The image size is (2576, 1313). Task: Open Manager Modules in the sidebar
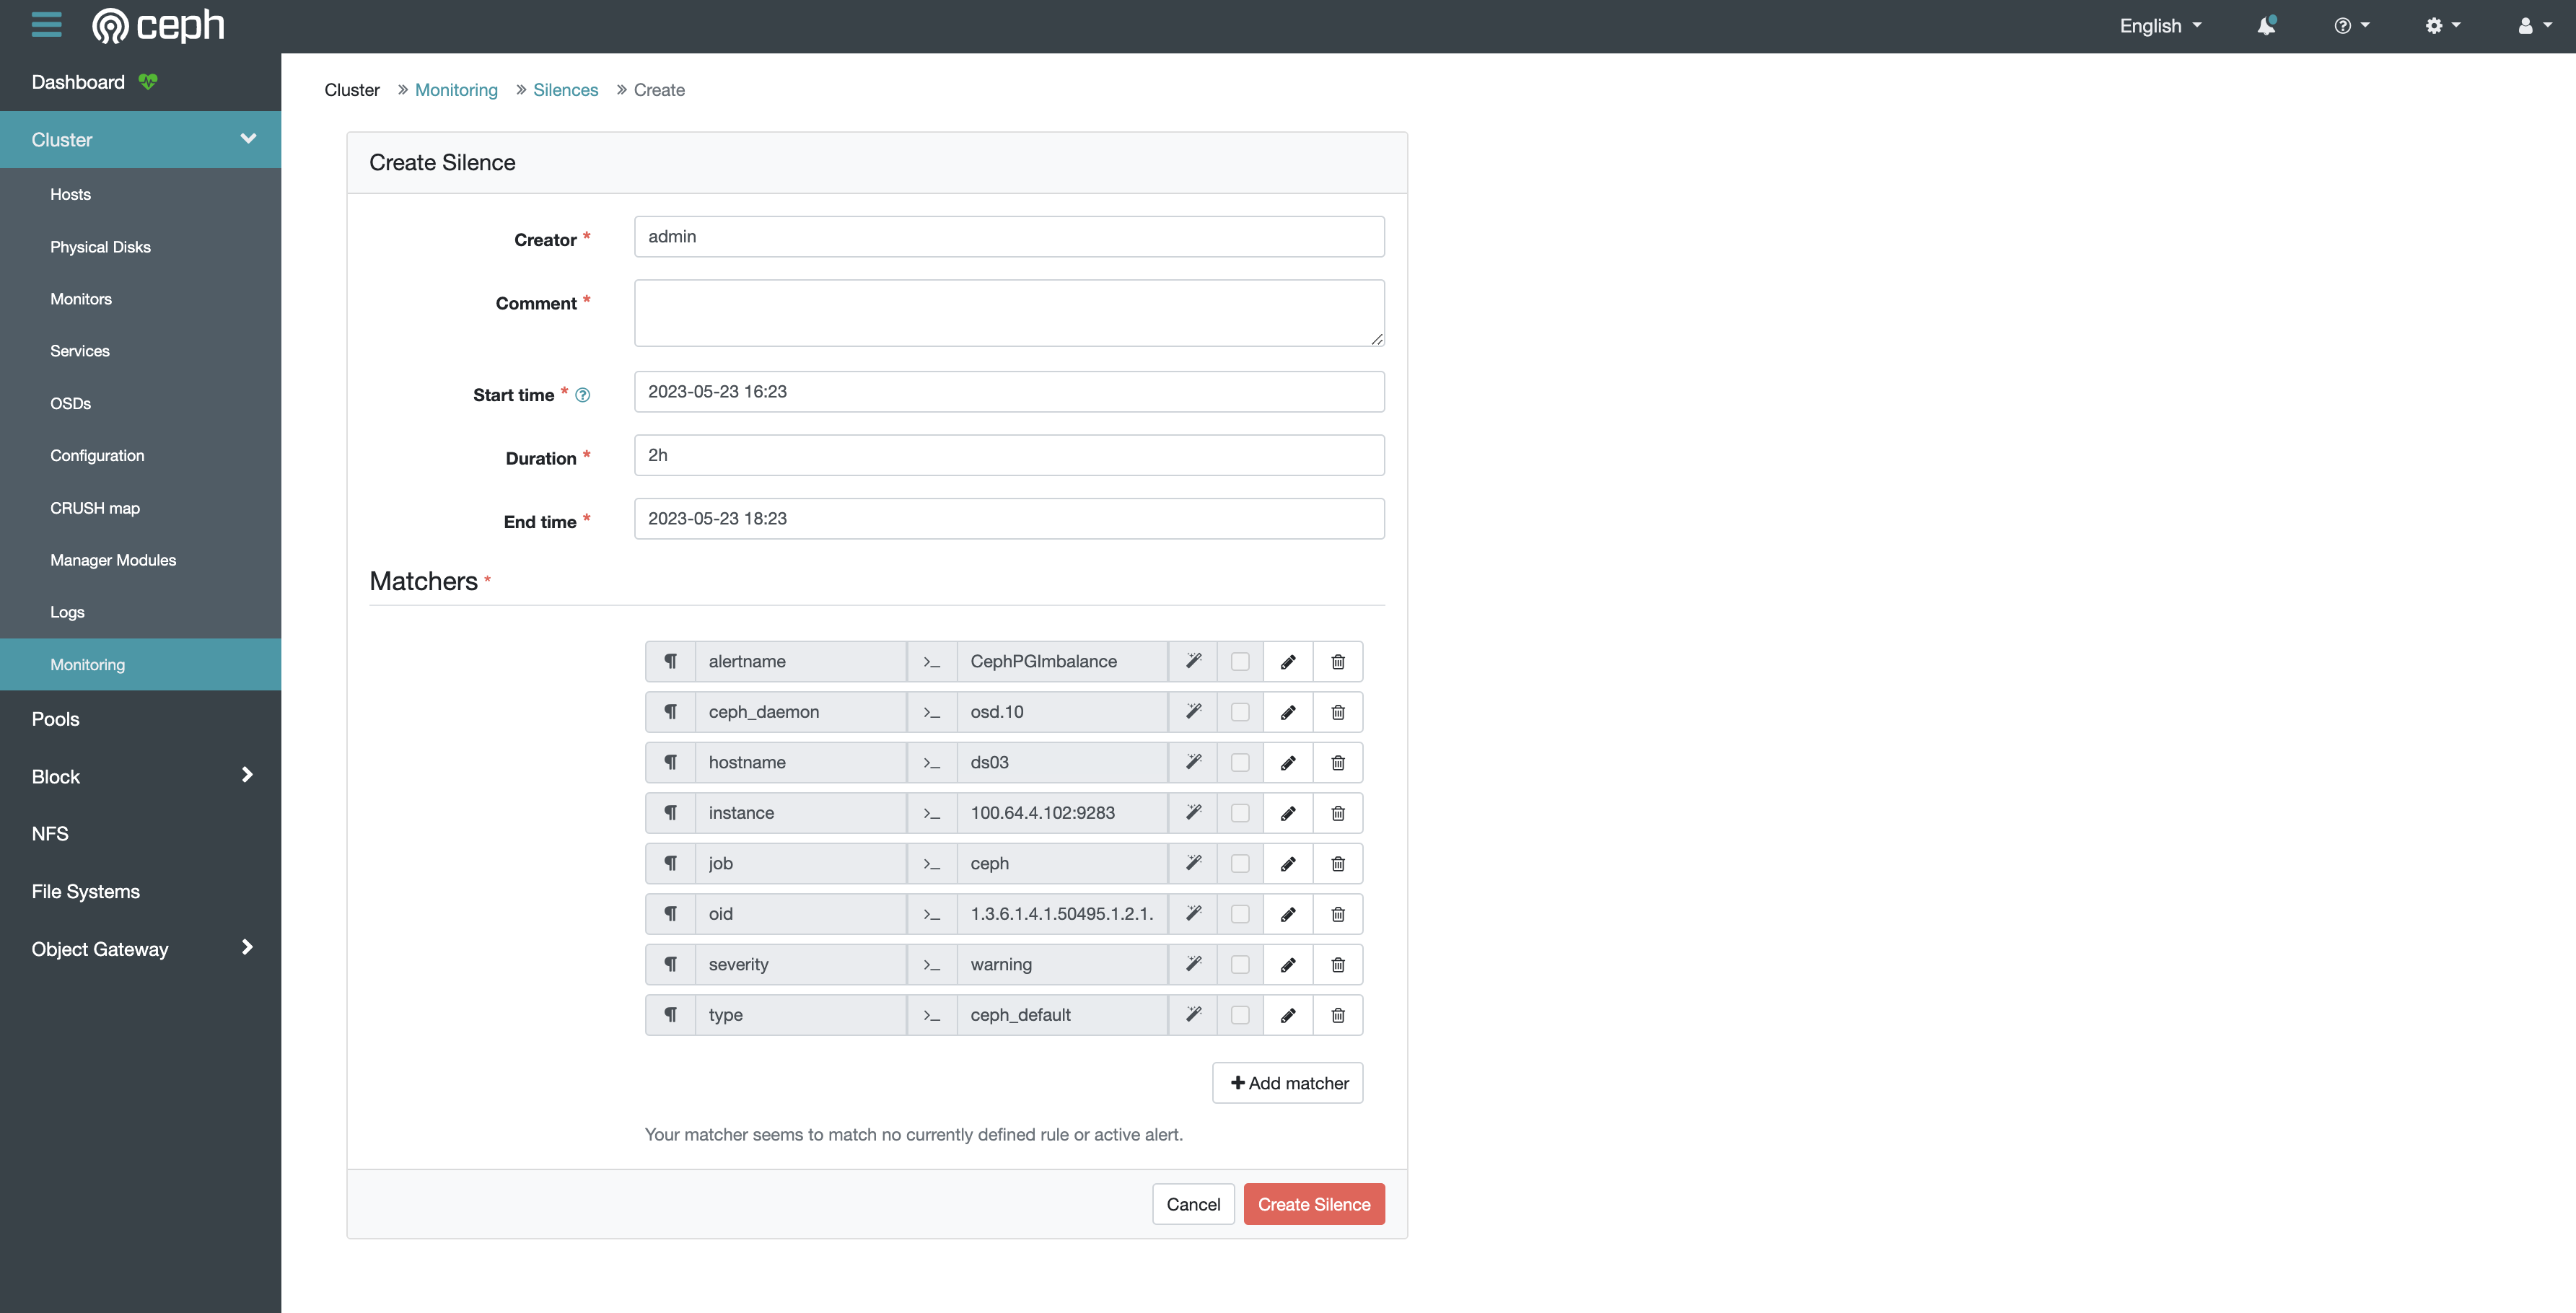113,559
